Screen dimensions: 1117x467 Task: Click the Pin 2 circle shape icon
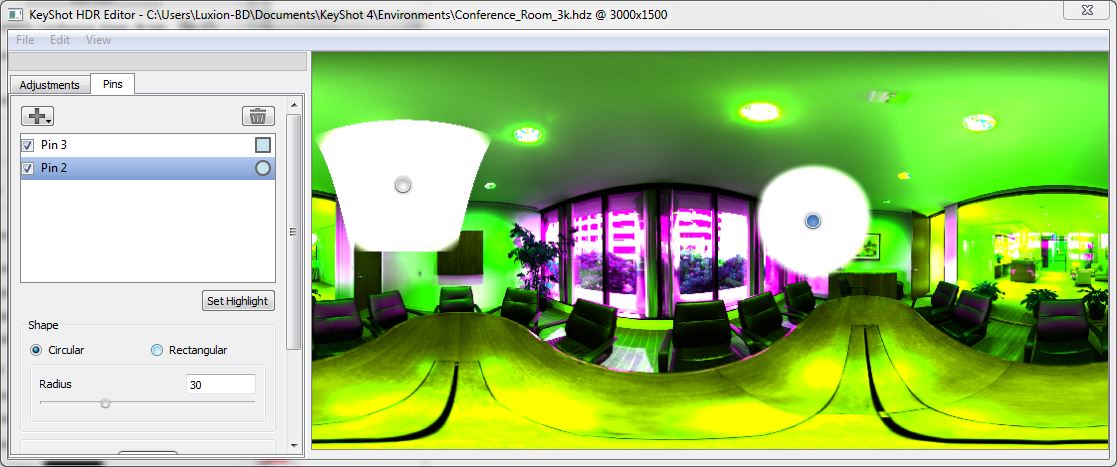[263, 168]
